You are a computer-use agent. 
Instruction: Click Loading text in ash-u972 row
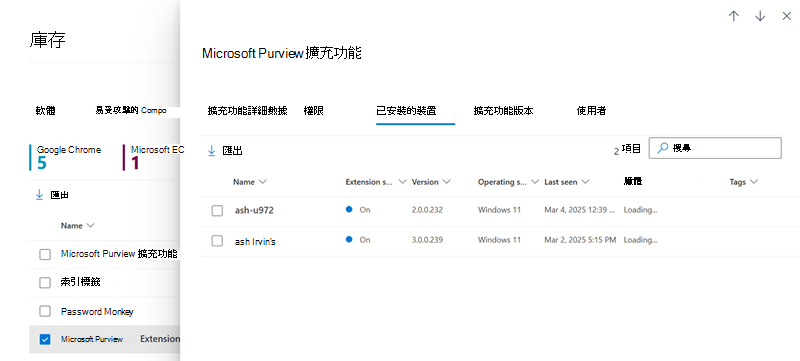tap(640, 210)
